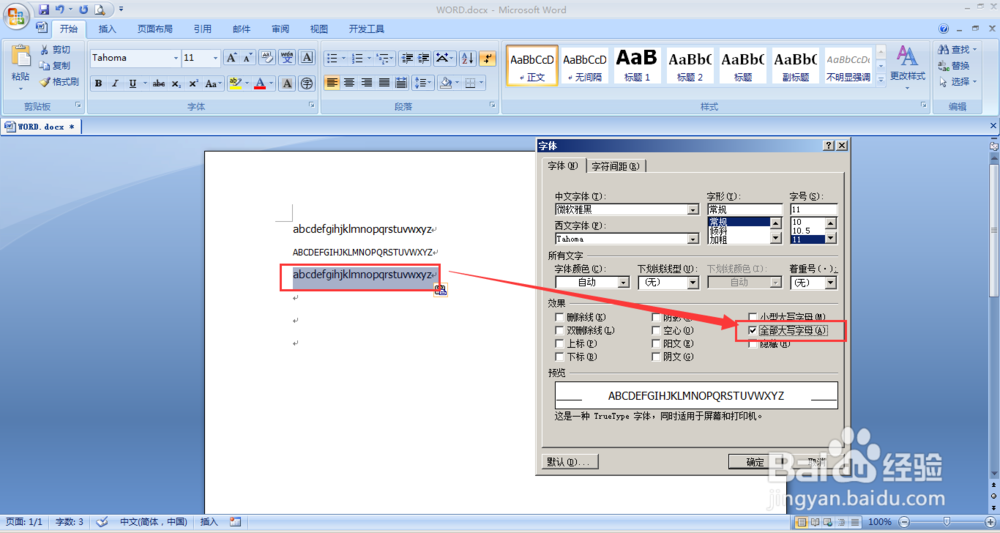Click red font color button
The width and height of the screenshot is (1000, 533).
point(260,84)
